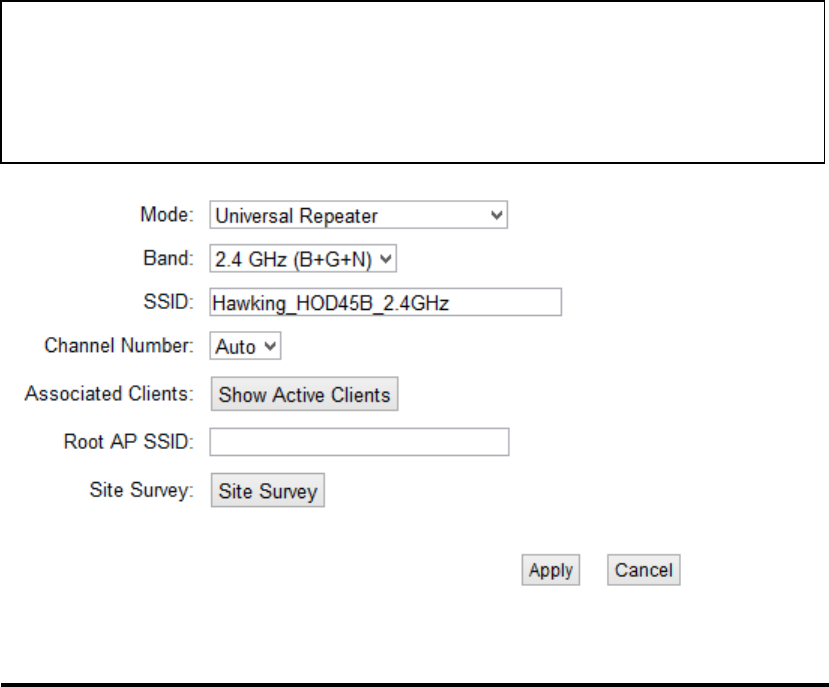The height and width of the screenshot is (687, 829).
Task: Apply the wireless settings
Action: pos(551,570)
